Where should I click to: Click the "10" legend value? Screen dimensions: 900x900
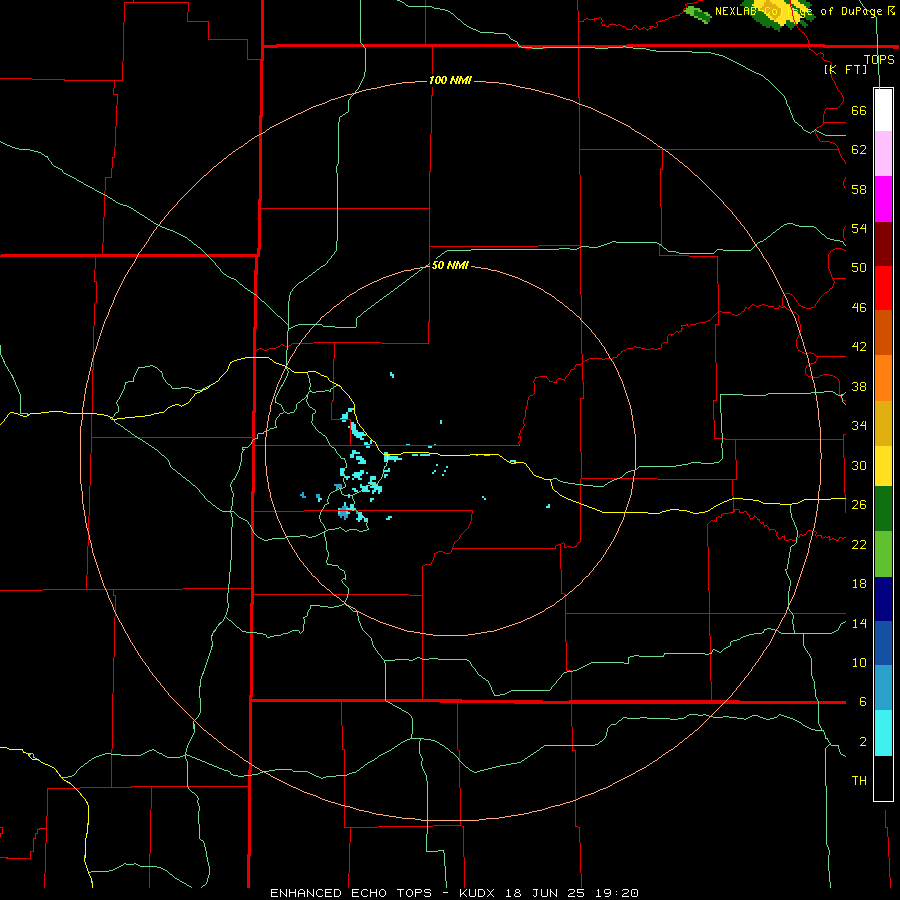click(859, 662)
